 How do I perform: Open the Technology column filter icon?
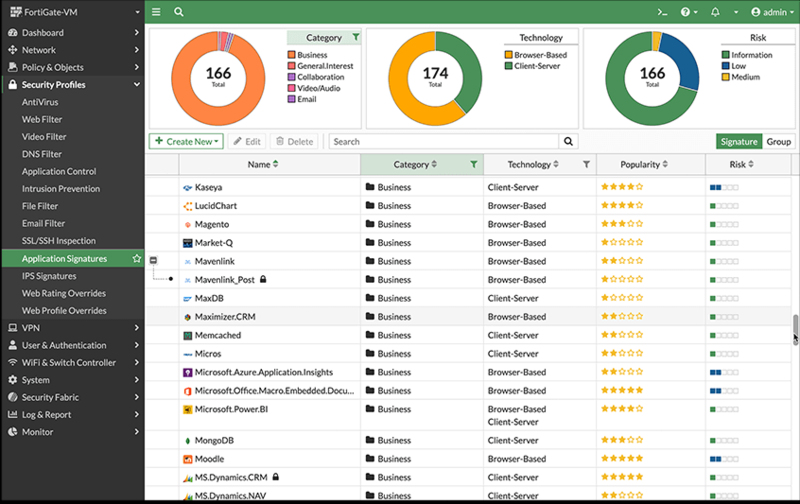(x=586, y=164)
